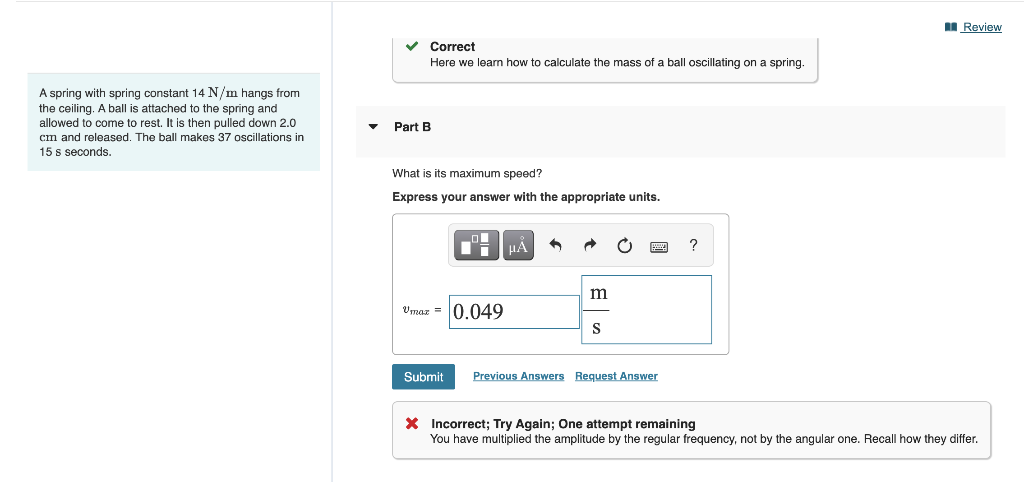1024x482 pixels.
Task: Click the Part B header label
Action: (x=413, y=127)
